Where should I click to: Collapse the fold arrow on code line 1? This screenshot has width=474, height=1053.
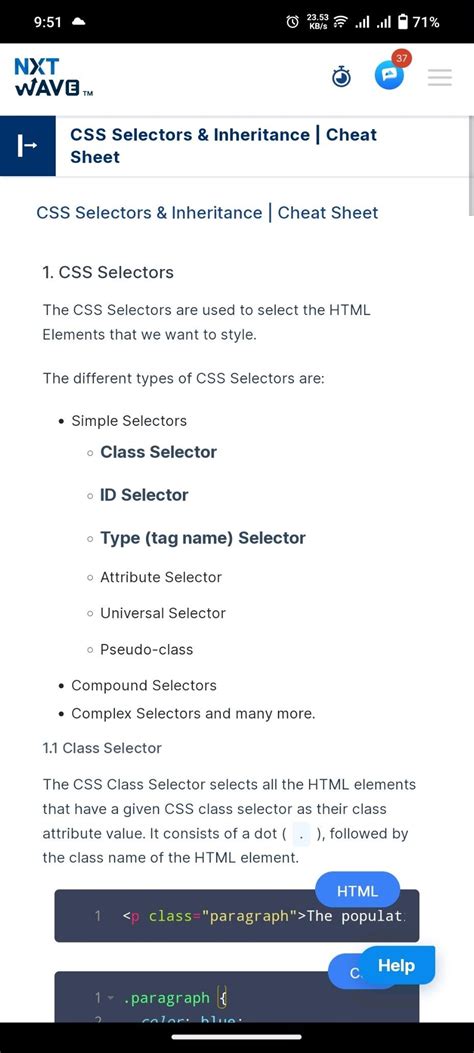[111, 999]
